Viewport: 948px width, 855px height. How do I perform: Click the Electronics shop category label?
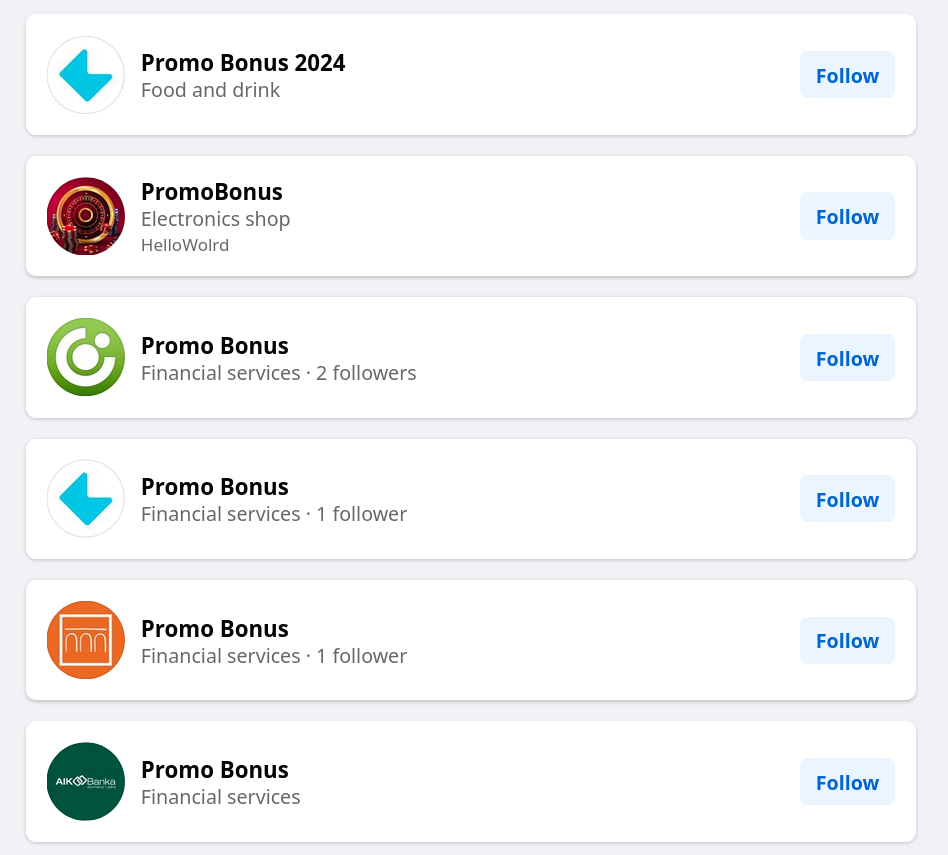point(215,219)
